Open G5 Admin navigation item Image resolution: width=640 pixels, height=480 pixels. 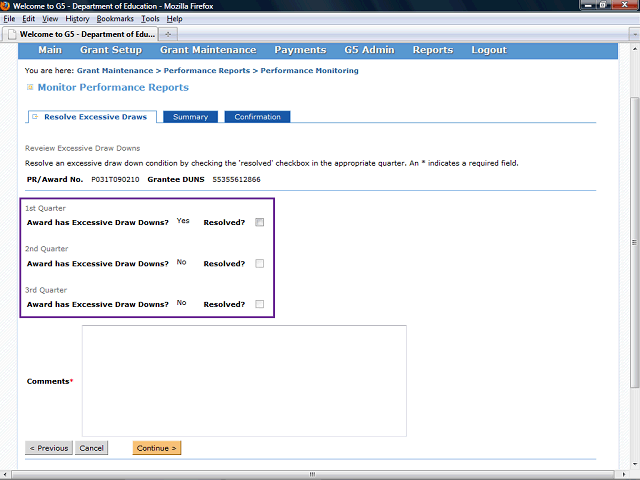tap(369, 50)
